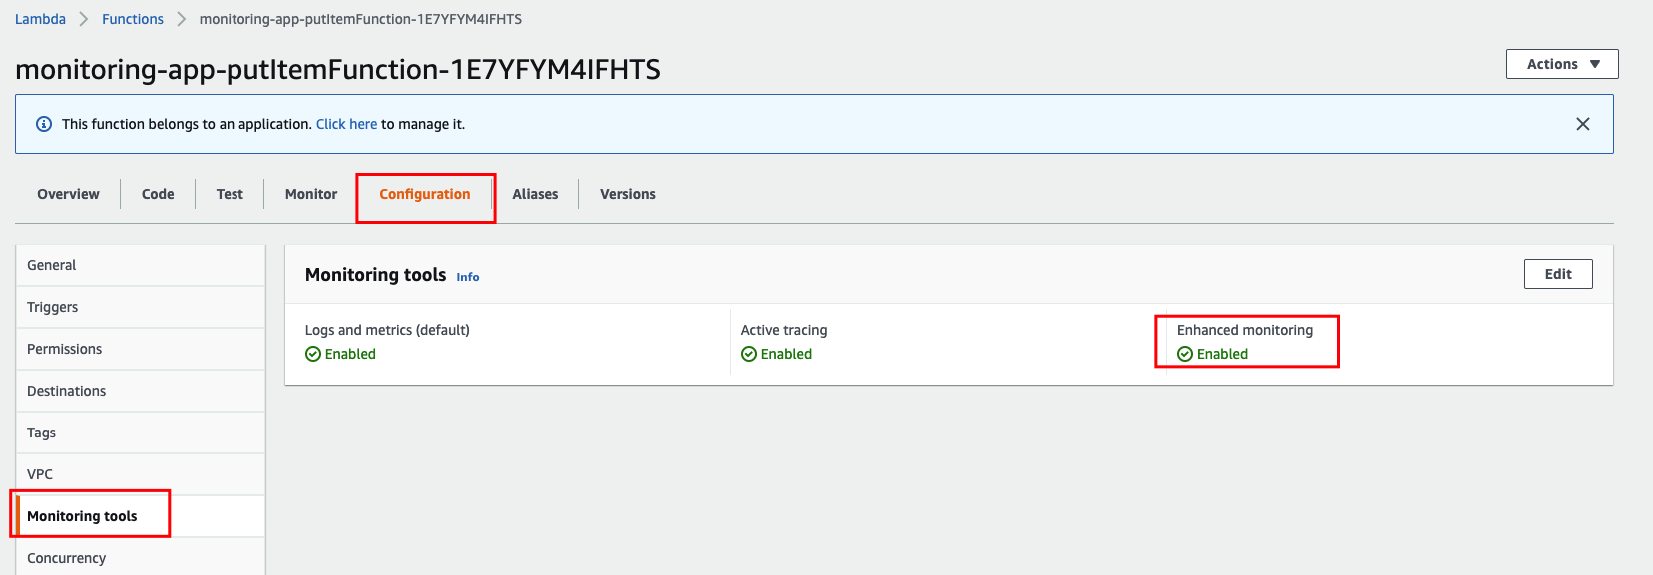Screen dimensions: 1653x575
Task: Click the Info link beside Monitoring tools
Action: click(468, 277)
